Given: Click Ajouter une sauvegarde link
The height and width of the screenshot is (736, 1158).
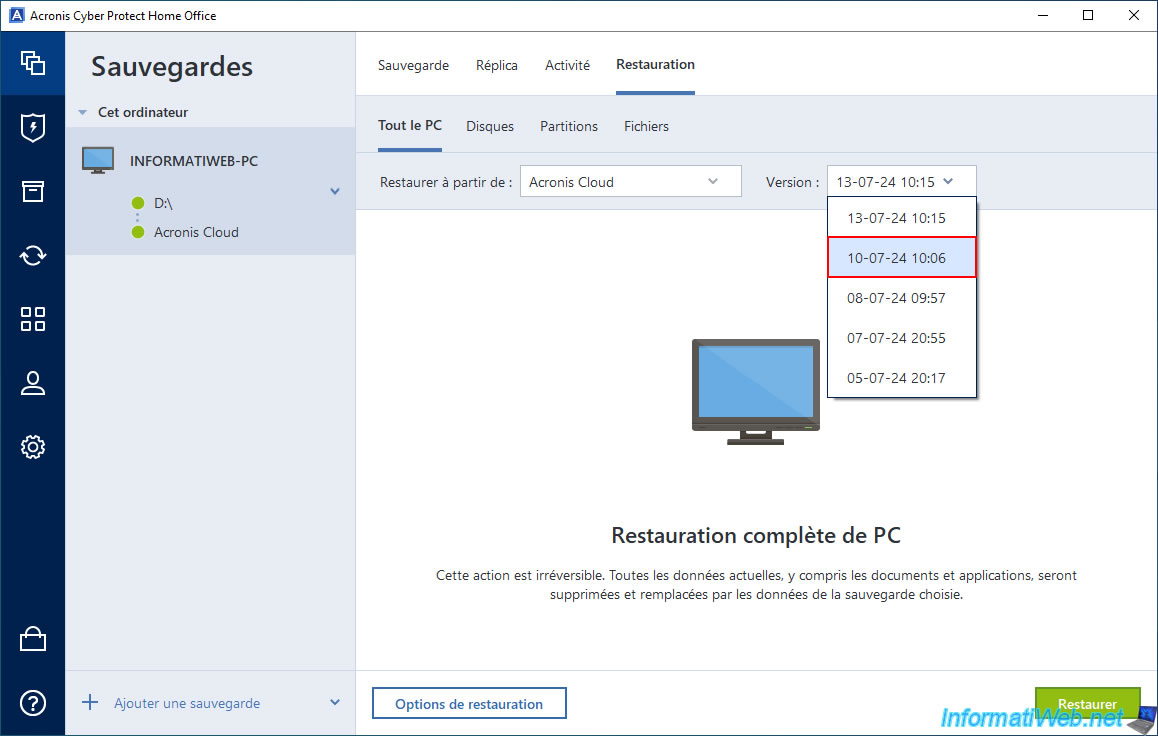Looking at the screenshot, I should tap(187, 703).
